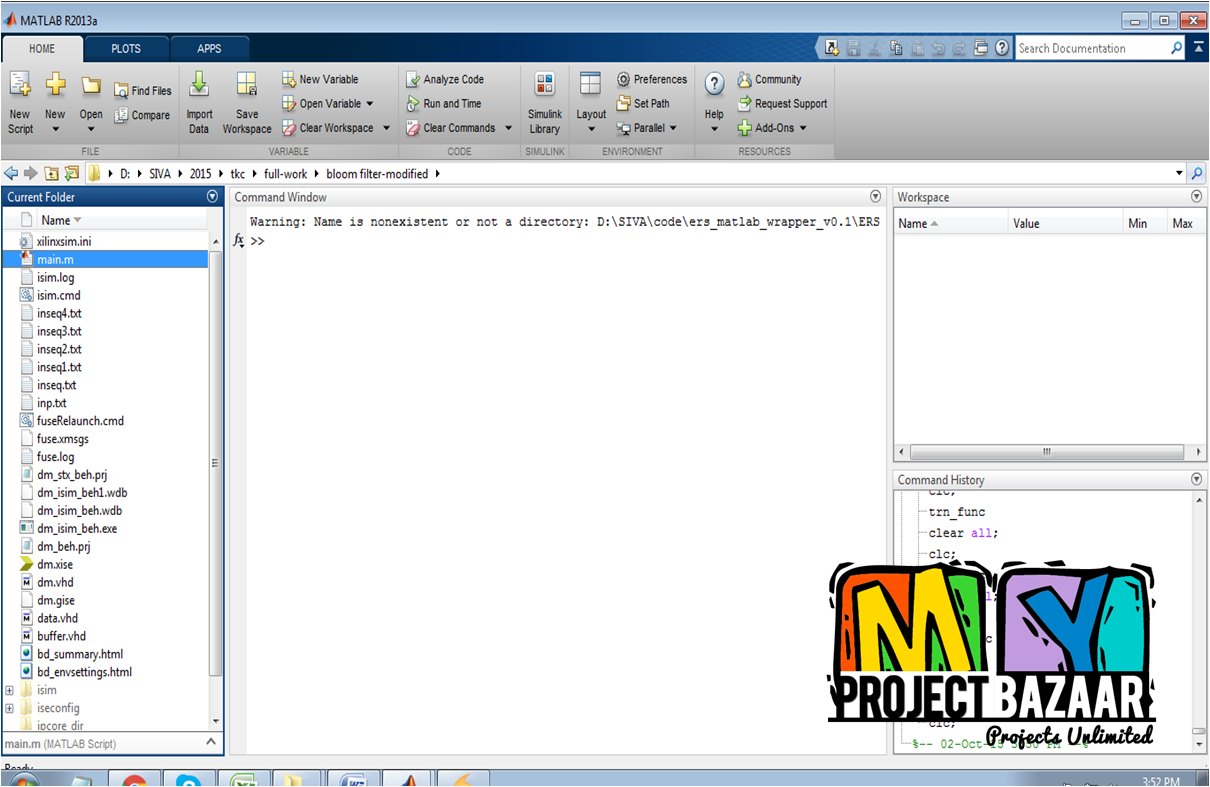Open the Layout menu

(591, 103)
